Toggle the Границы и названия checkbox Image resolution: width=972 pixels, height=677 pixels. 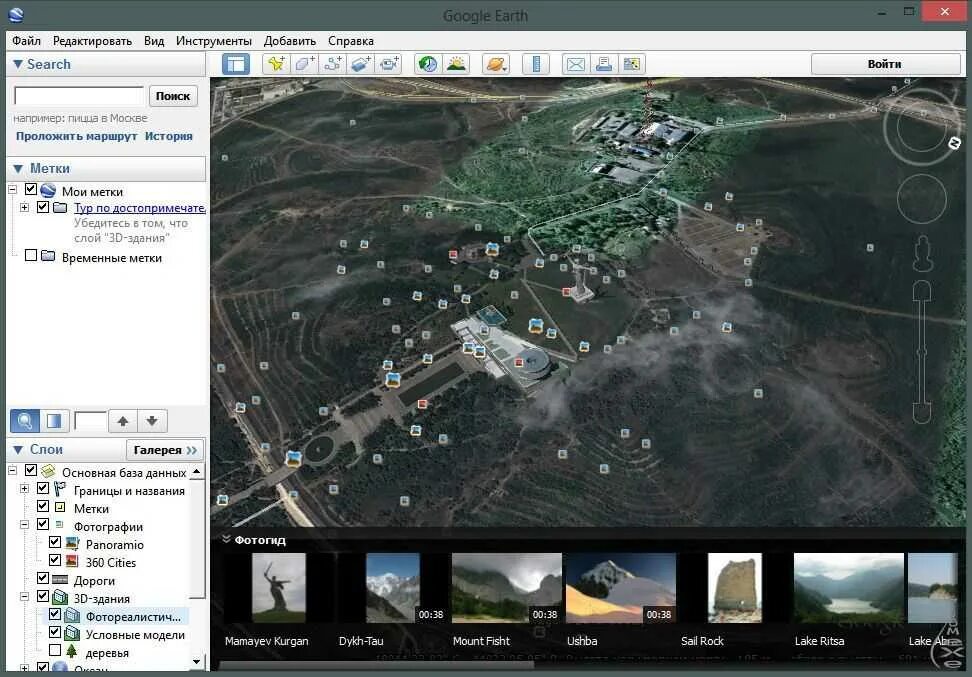coord(43,488)
